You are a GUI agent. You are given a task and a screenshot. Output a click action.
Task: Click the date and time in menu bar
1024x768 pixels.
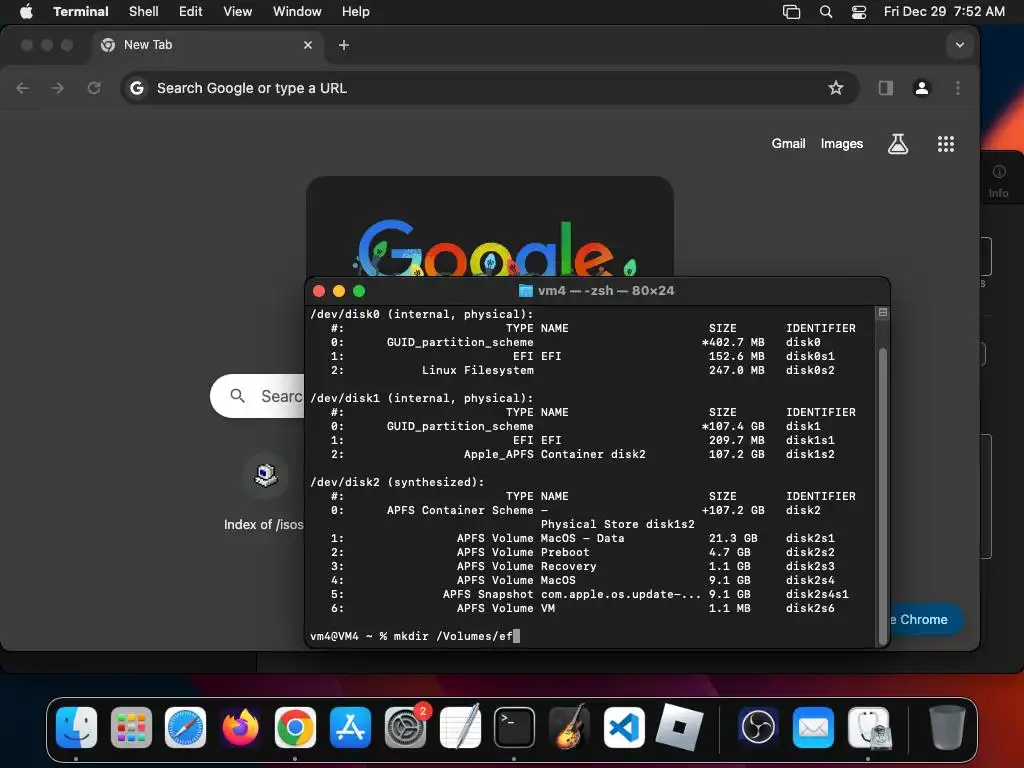point(944,11)
